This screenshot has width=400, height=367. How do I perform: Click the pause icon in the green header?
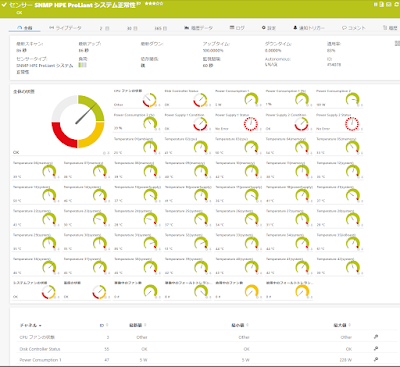point(376,4)
